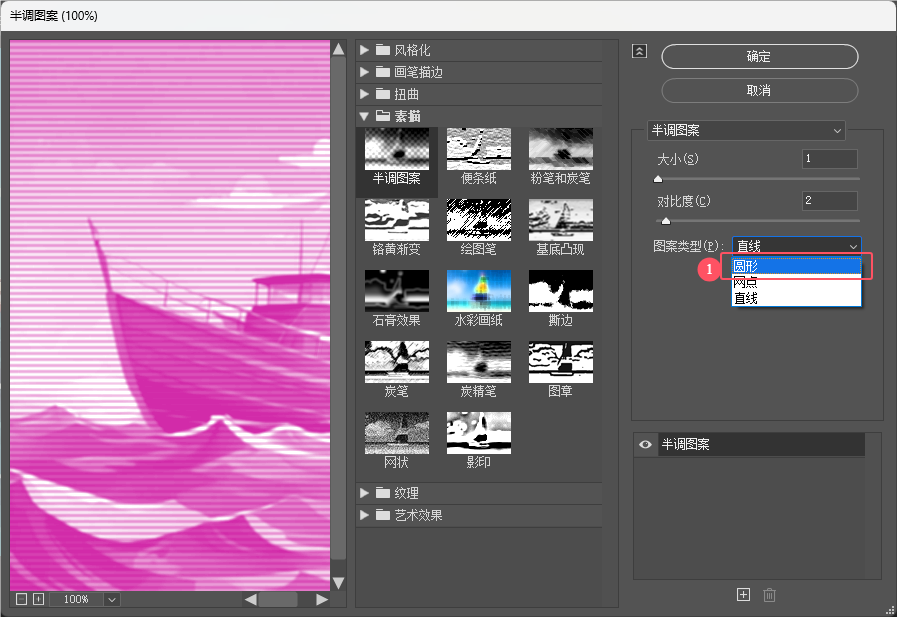Choose 网点 from pattern type list
This screenshot has height=617, width=897.
(796, 282)
